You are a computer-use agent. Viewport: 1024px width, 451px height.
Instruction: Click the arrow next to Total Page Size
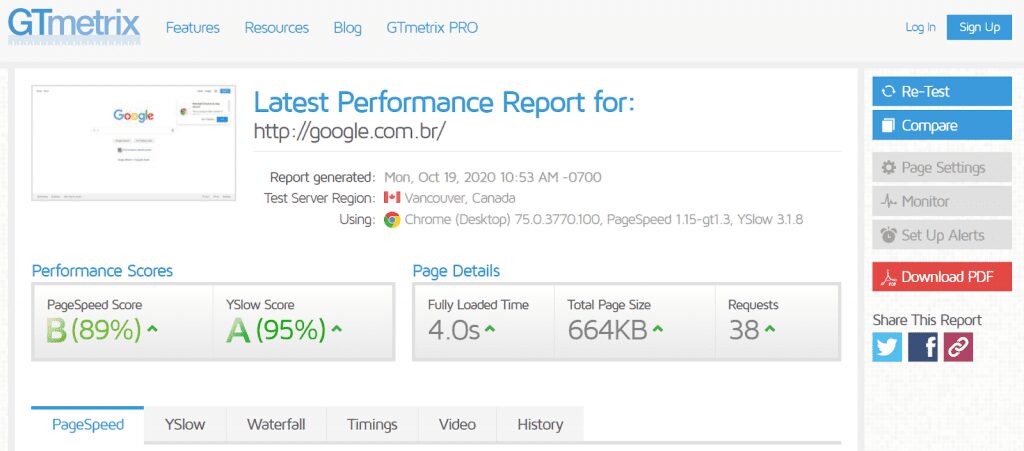click(x=659, y=329)
